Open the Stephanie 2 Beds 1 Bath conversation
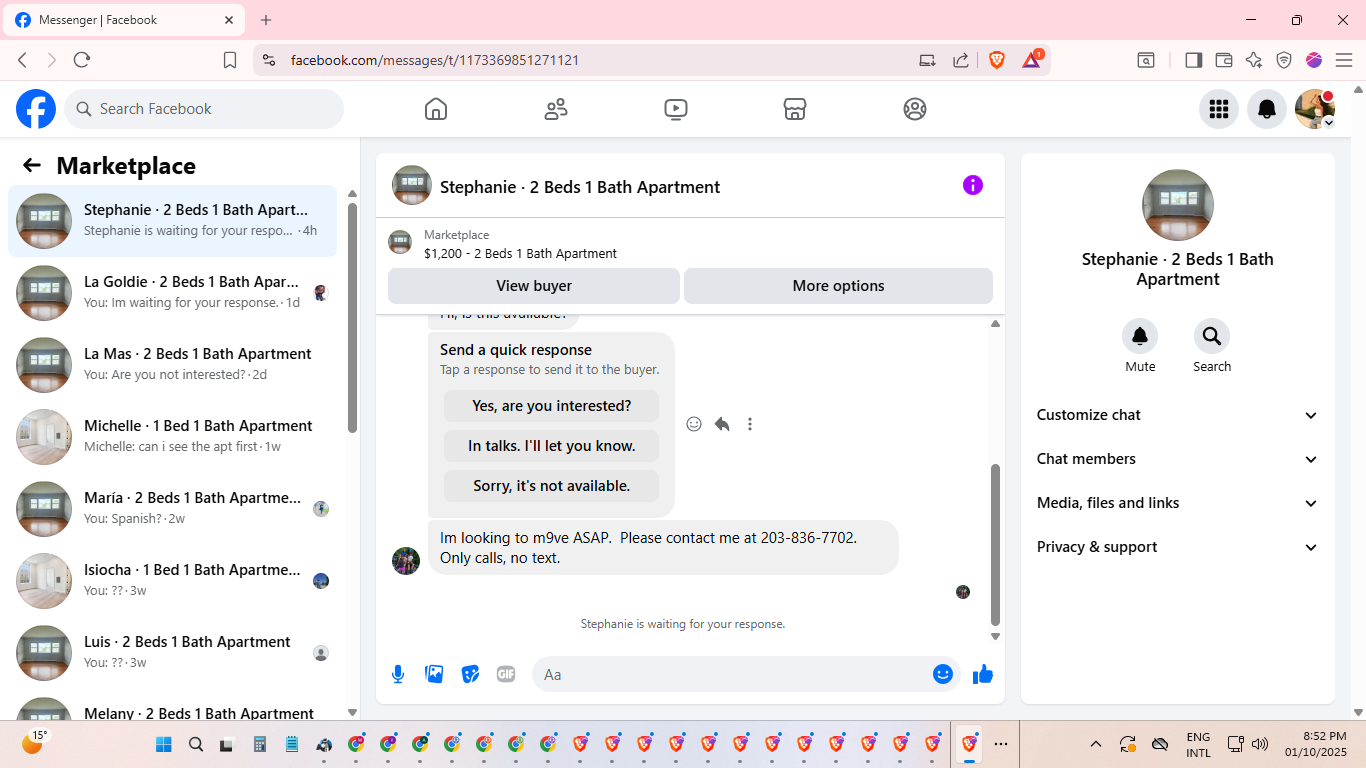 tap(172, 221)
